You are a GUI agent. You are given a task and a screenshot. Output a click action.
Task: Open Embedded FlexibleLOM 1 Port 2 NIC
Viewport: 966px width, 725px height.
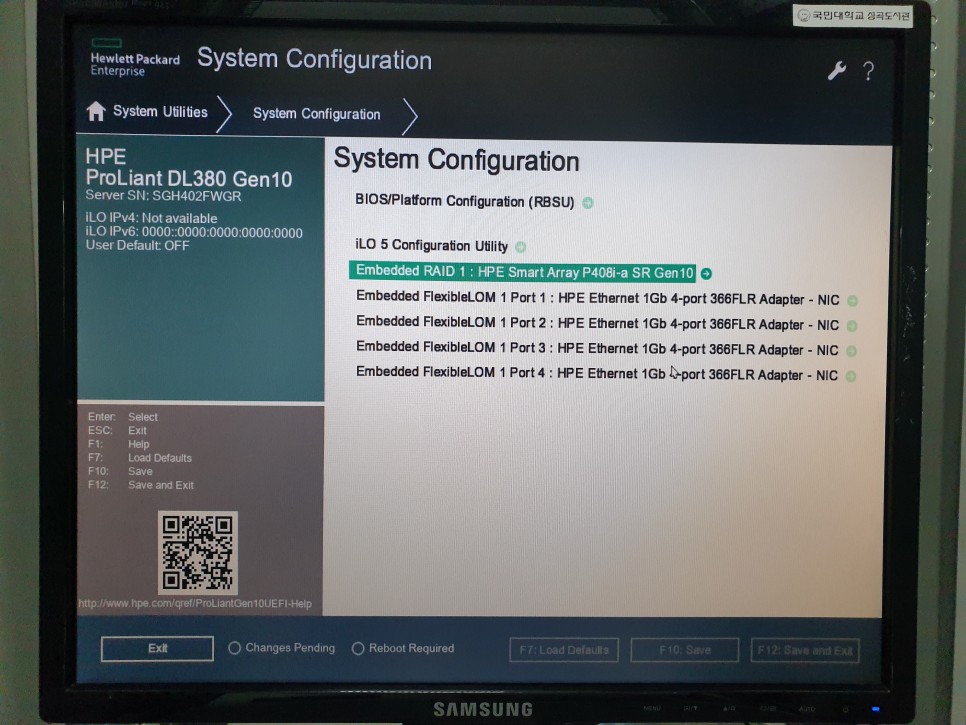tap(597, 323)
